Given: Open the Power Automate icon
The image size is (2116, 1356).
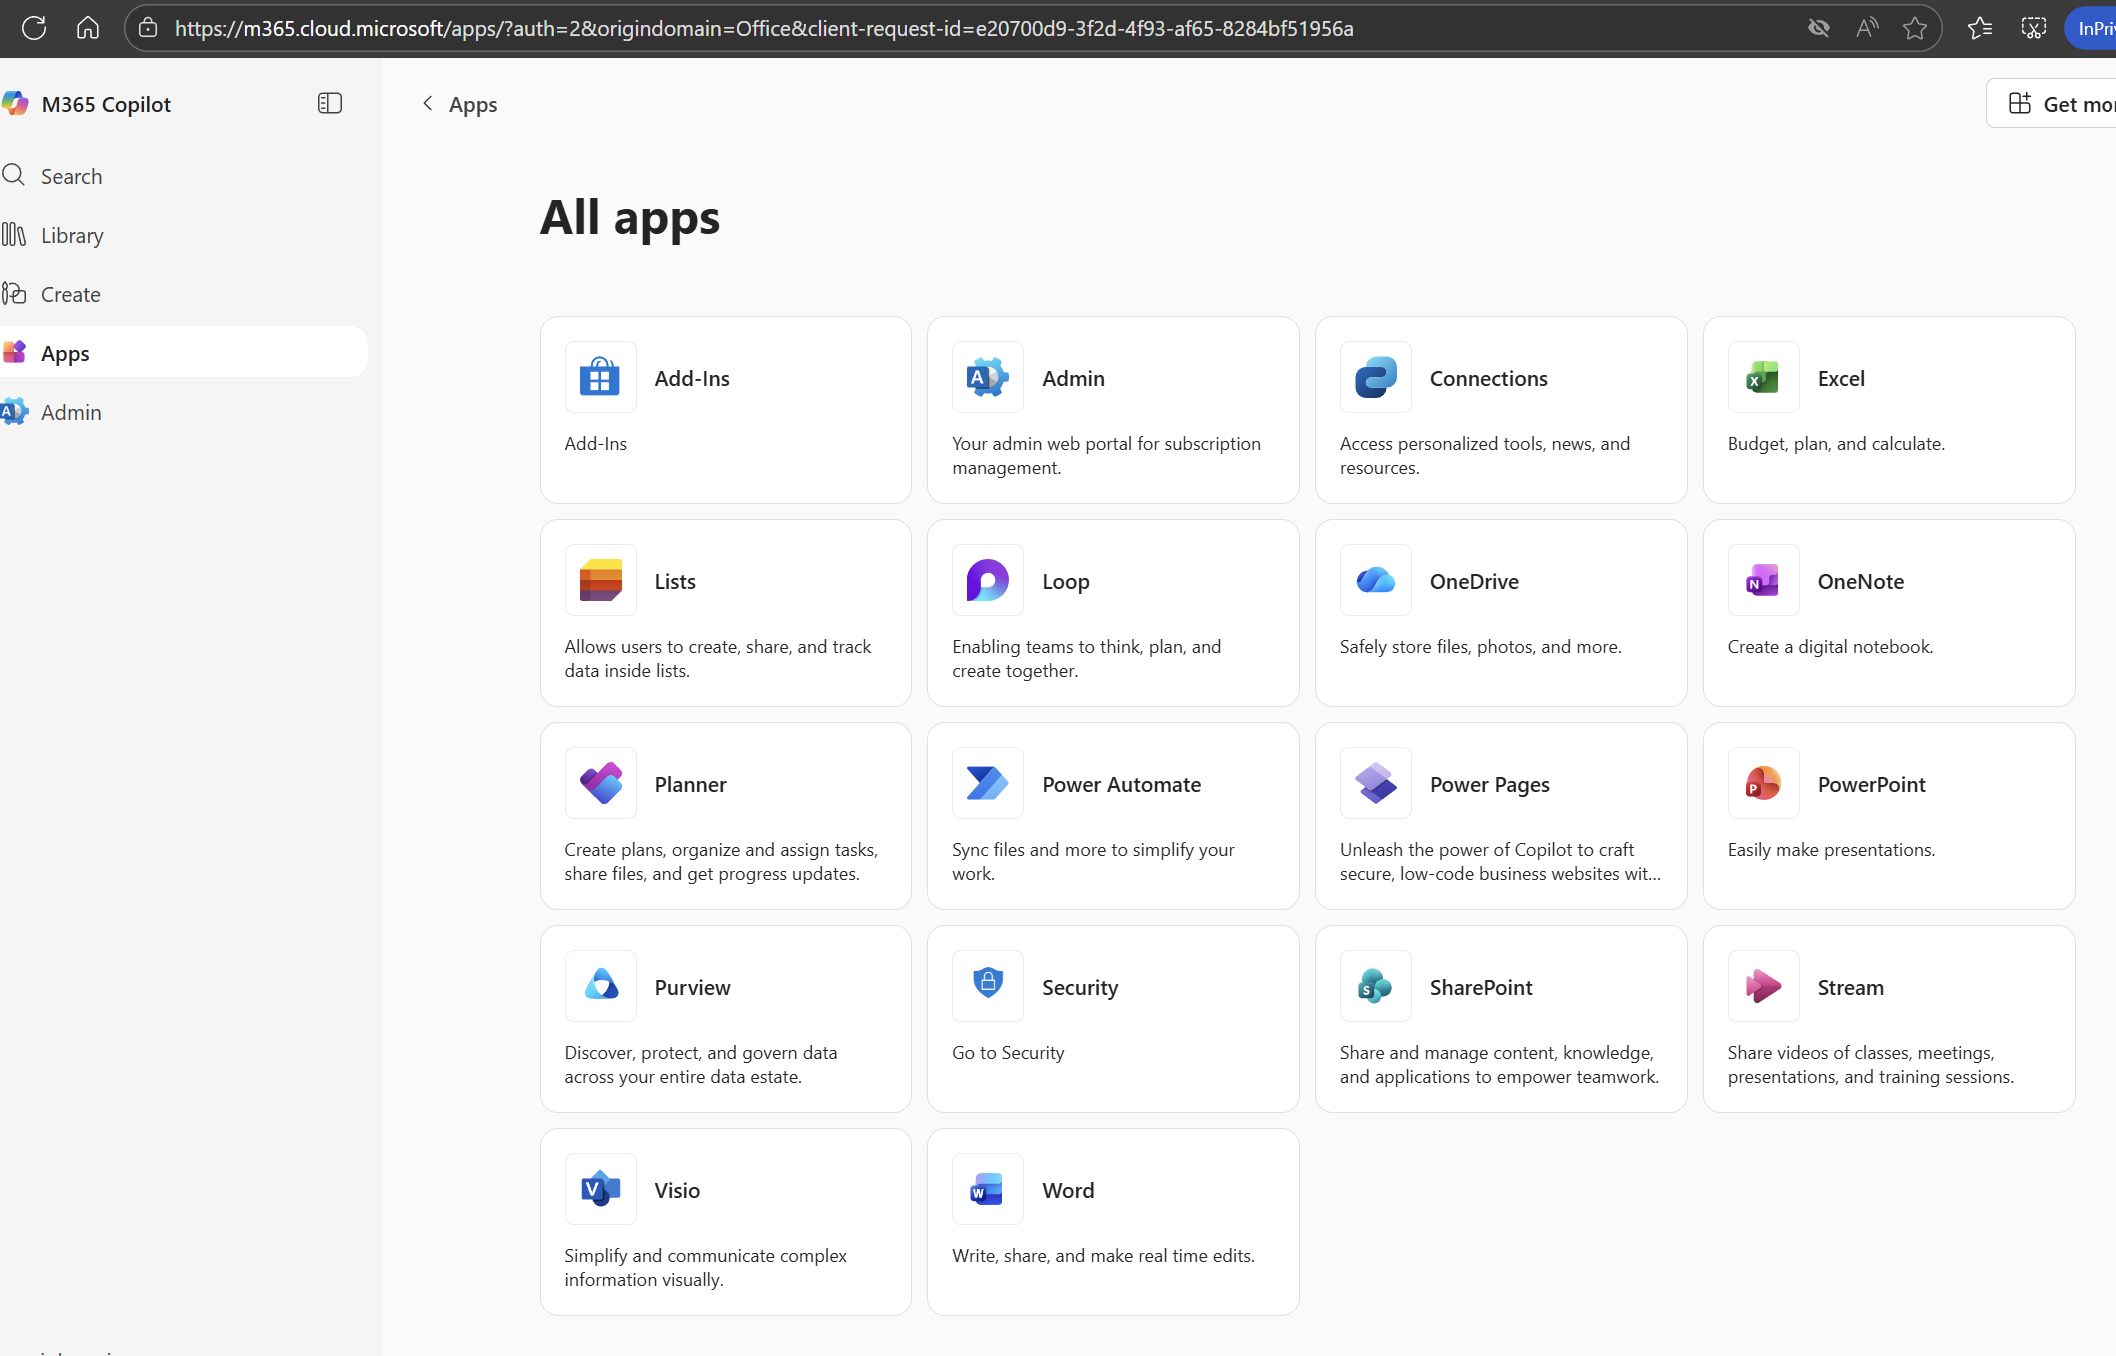Looking at the screenshot, I should click(x=988, y=784).
